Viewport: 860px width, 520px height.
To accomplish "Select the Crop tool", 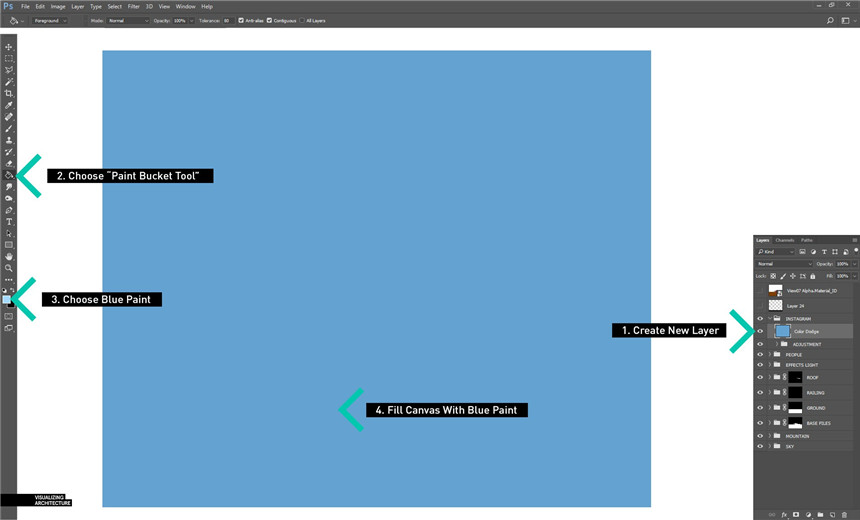I will click(x=9, y=93).
